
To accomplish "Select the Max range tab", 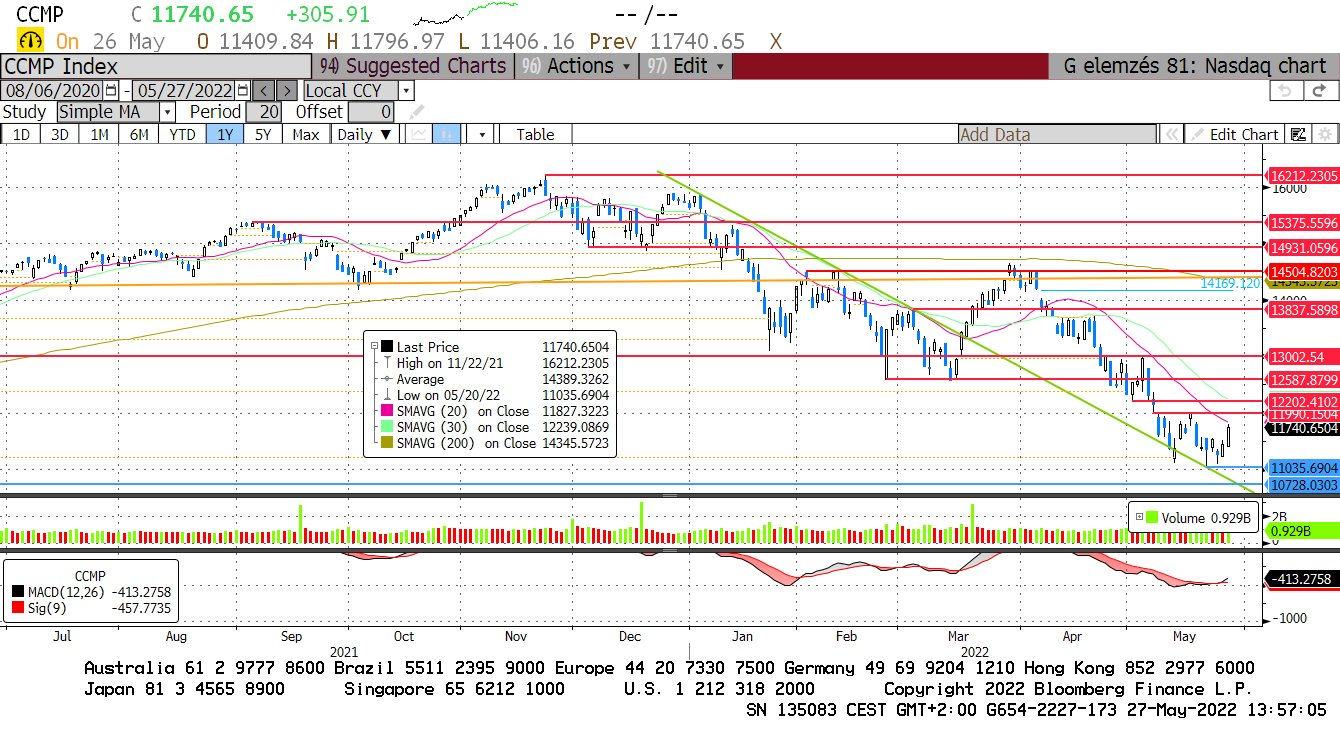I will point(306,134).
